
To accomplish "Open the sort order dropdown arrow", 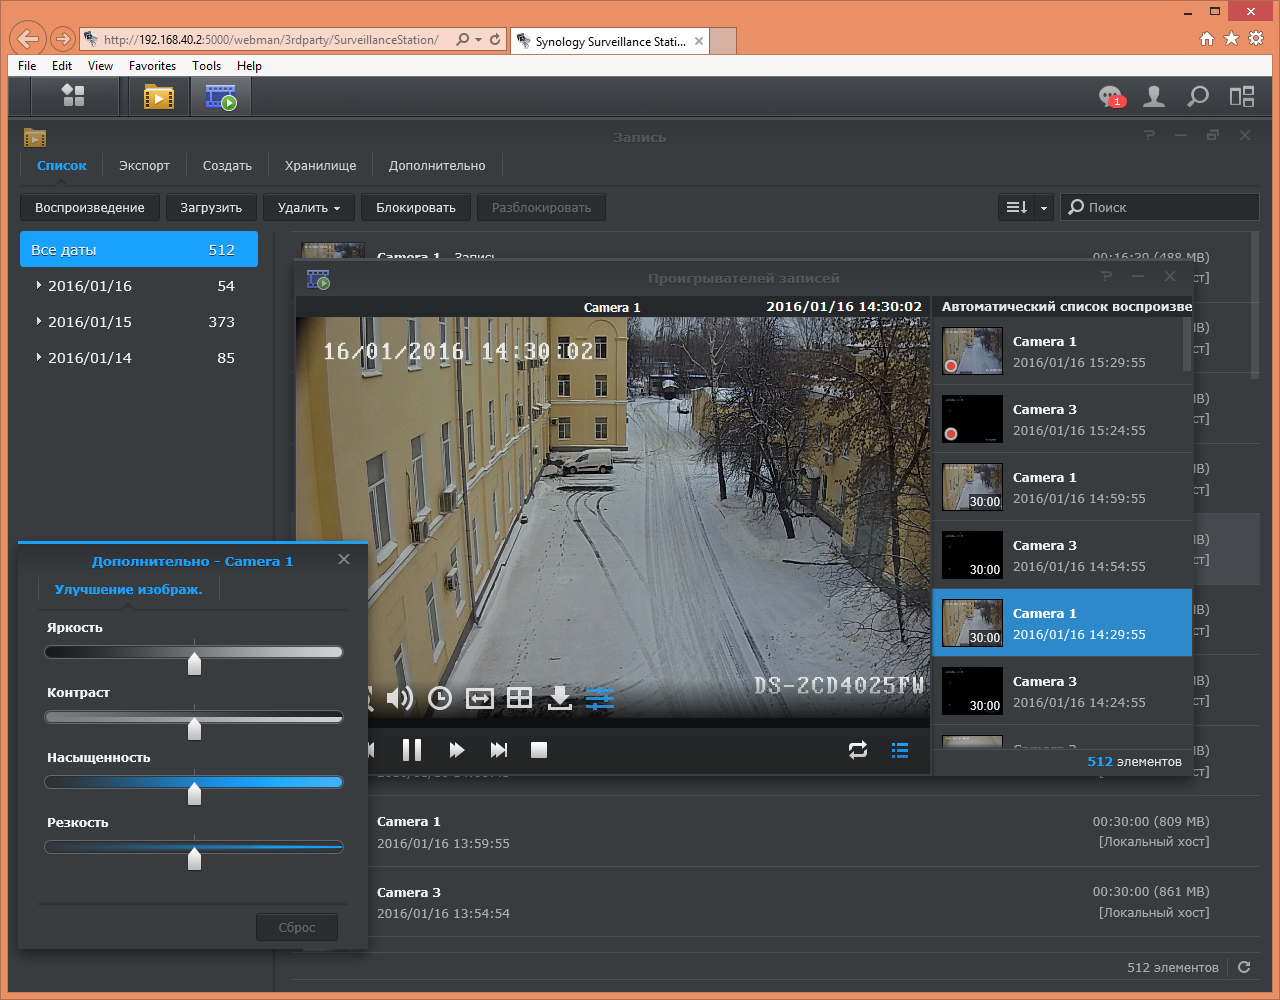I will point(1044,208).
